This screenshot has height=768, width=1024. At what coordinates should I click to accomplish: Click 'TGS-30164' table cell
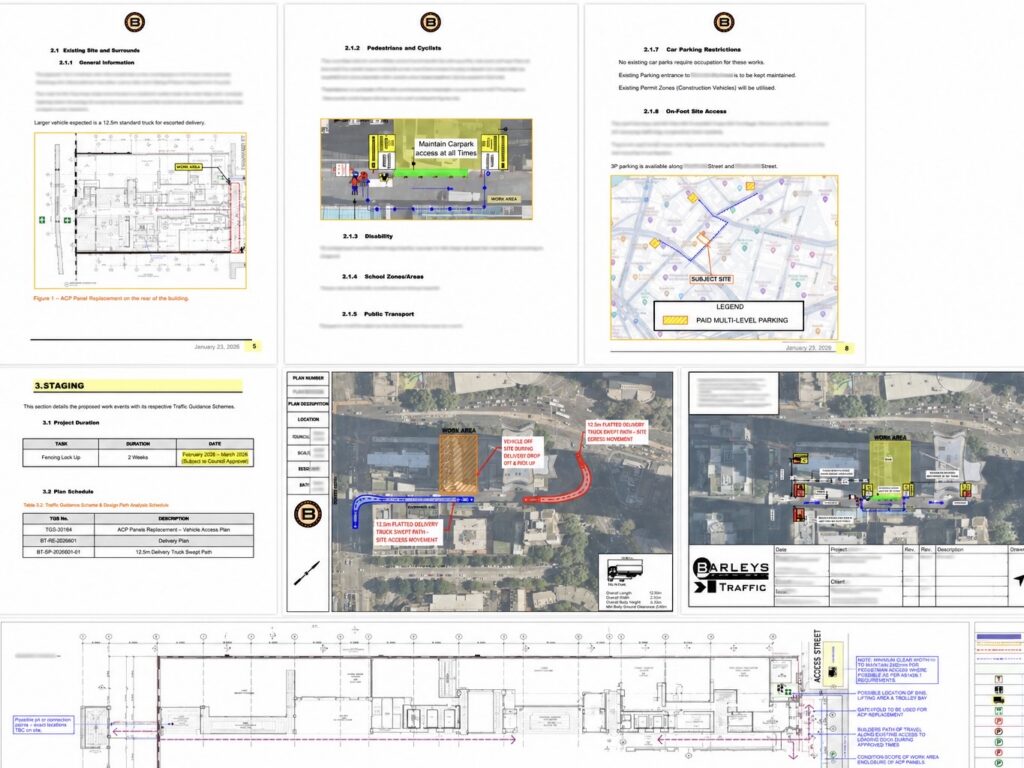pos(59,530)
